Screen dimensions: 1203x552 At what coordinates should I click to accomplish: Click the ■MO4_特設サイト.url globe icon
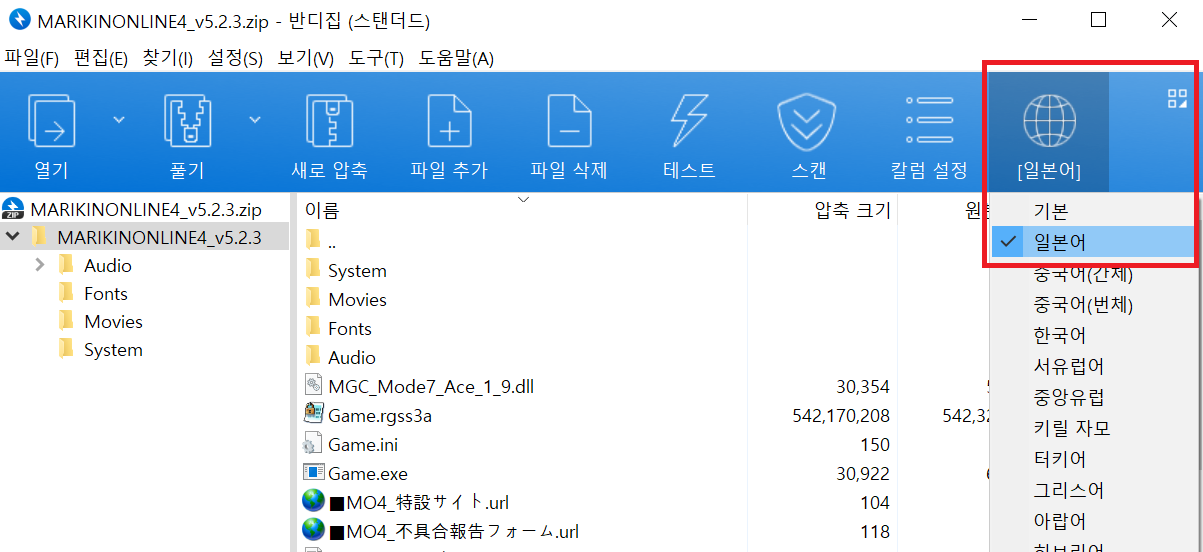coord(313,502)
